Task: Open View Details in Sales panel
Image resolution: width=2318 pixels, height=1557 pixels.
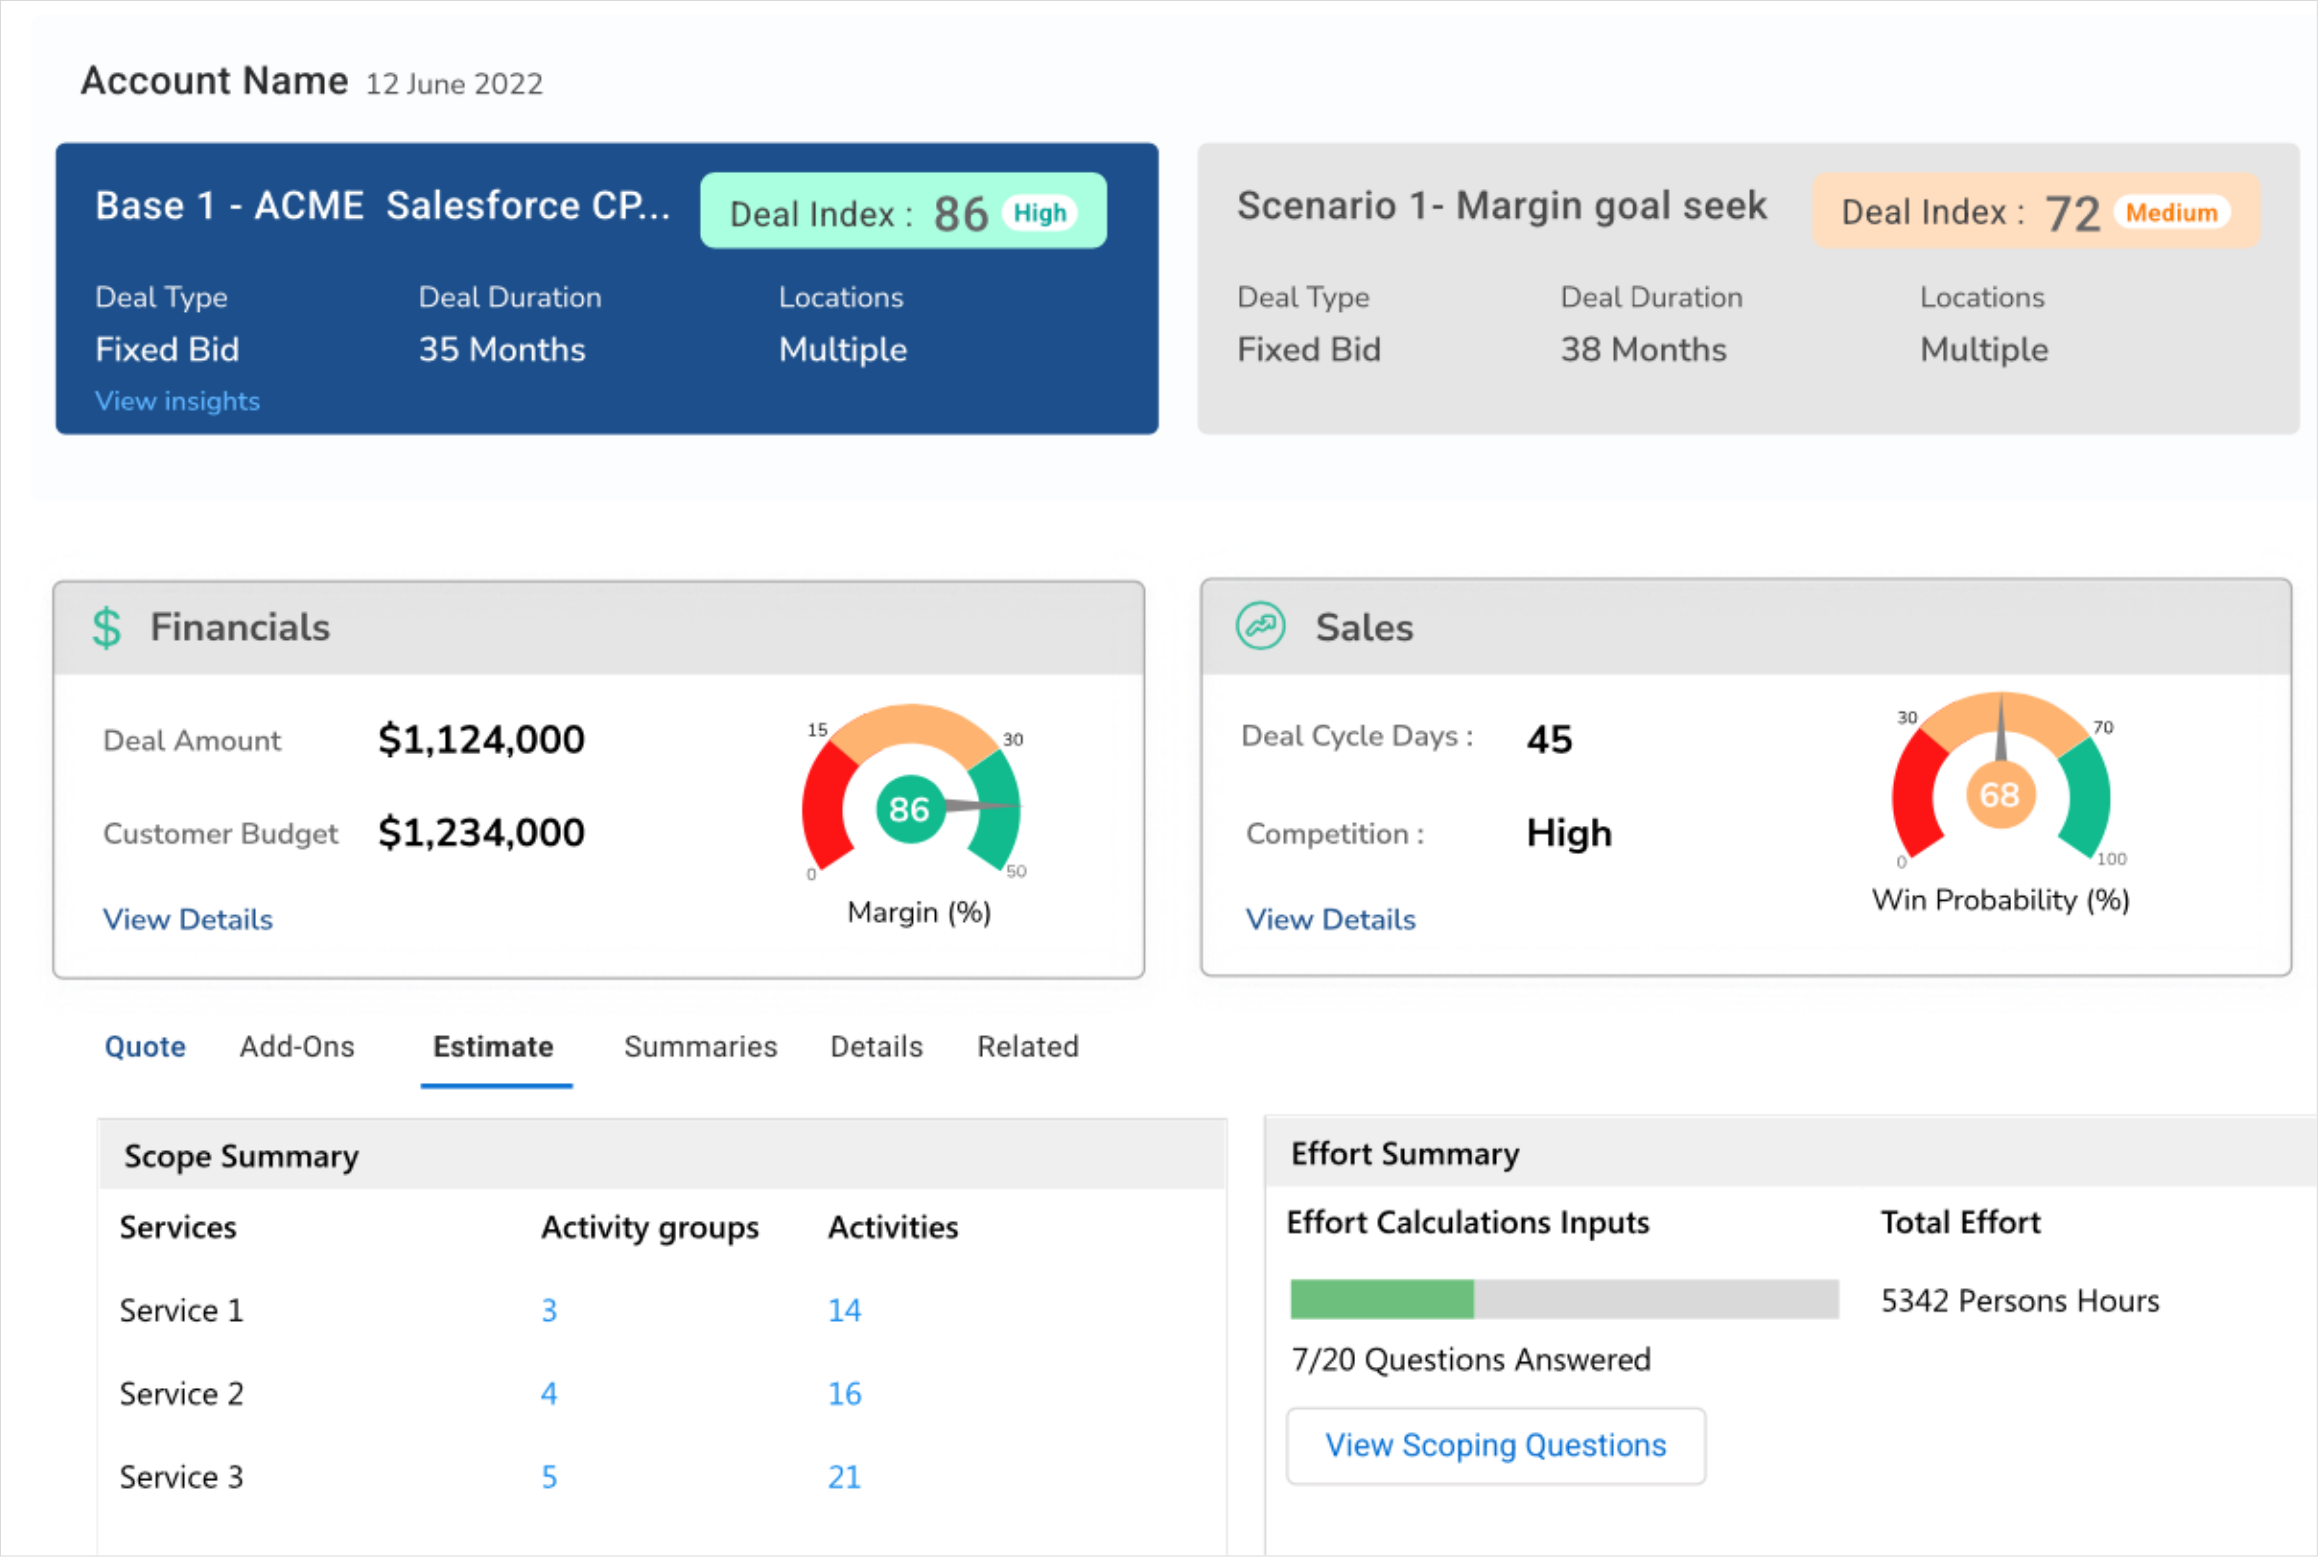Action: pos(1330,919)
